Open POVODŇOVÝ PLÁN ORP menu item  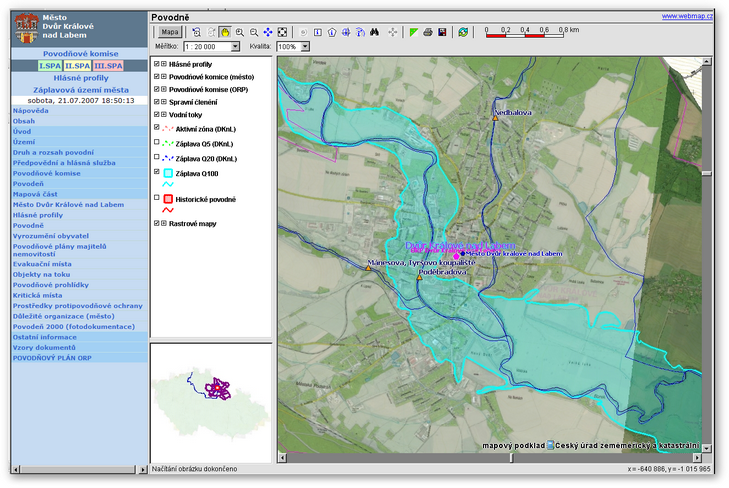click(x=52, y=358)
